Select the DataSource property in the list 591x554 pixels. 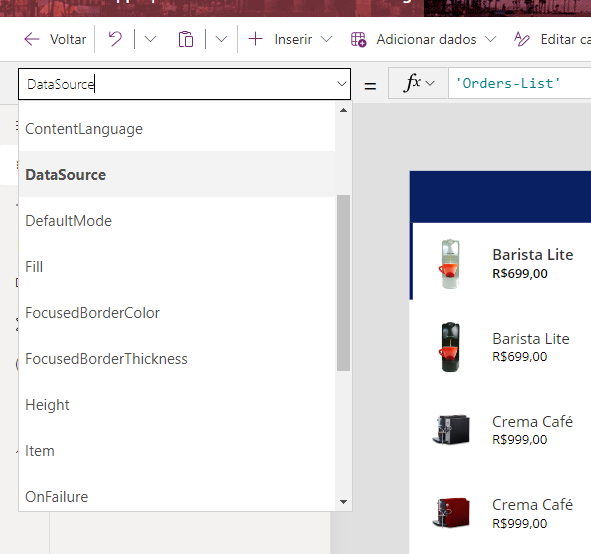[177, 174]
